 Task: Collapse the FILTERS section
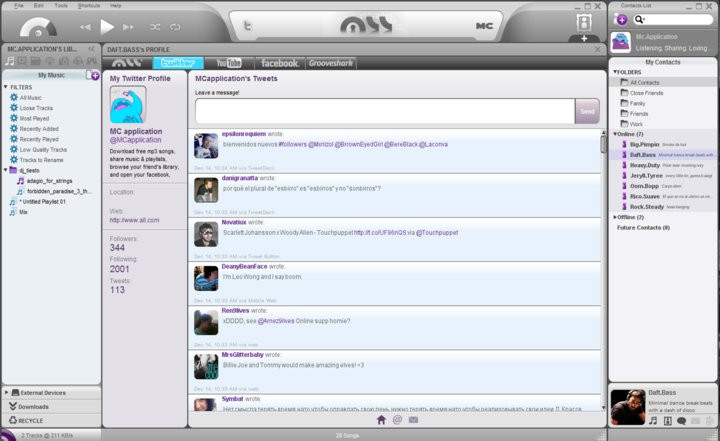point(6,87)
